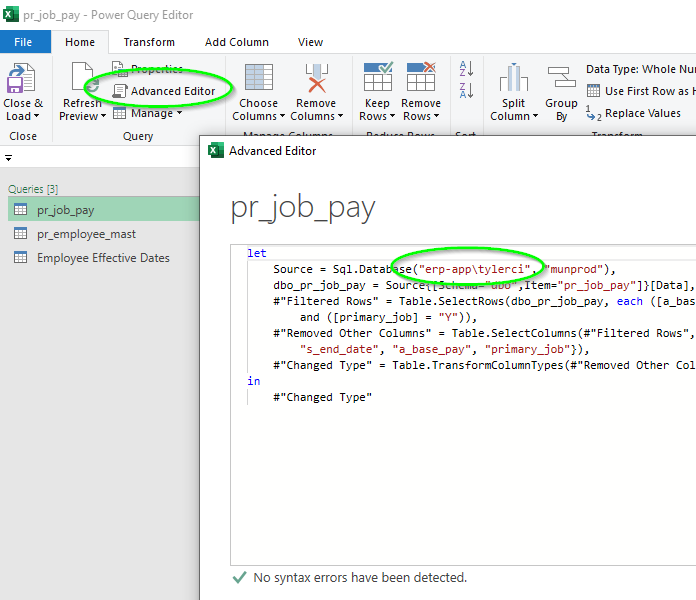Click the quick access toolbar customize arrow
This screenshot has width=696, height=600.
(x=8, y=158)
